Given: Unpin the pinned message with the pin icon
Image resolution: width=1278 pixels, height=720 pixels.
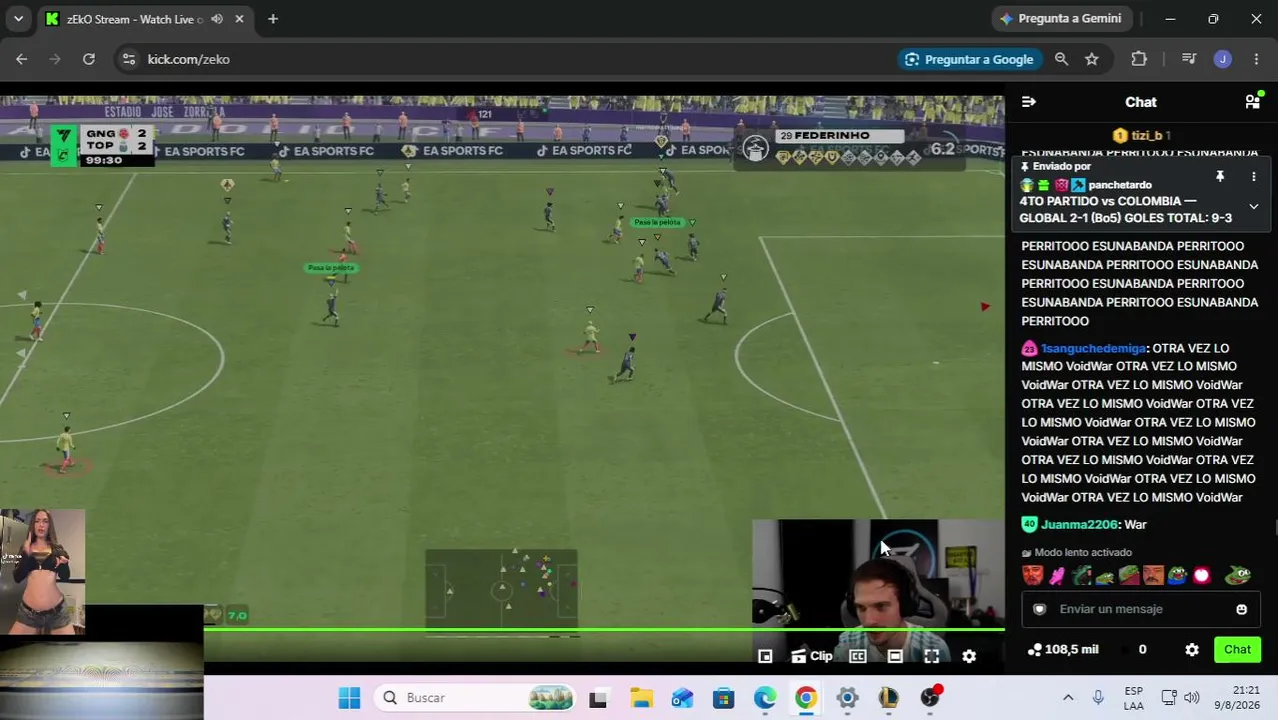Looking at the screenshot, I should pyautogui.click(x=1220, y=177).
